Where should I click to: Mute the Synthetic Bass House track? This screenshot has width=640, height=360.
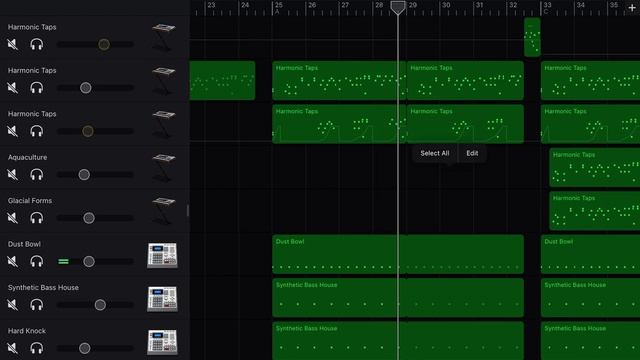point(13,304)
